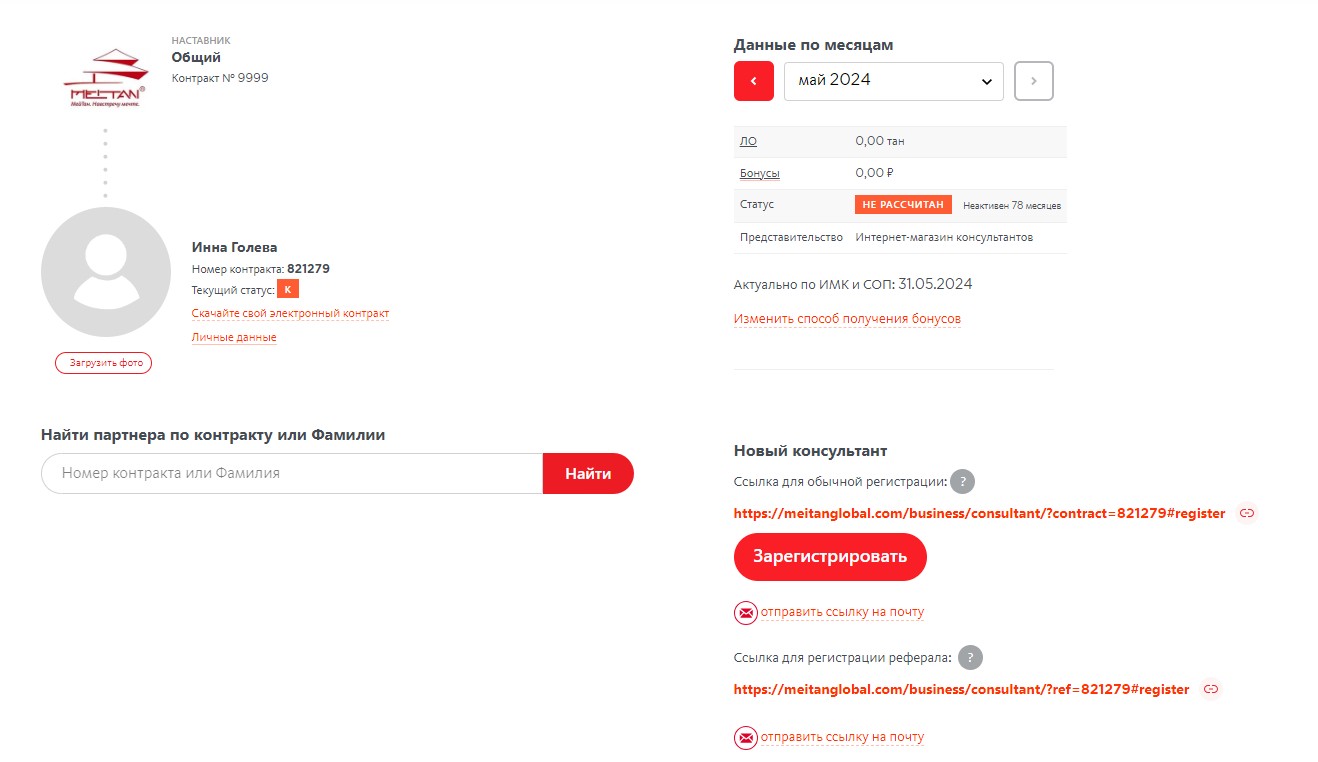Click the help icon for referral registration link

point(970,658)
